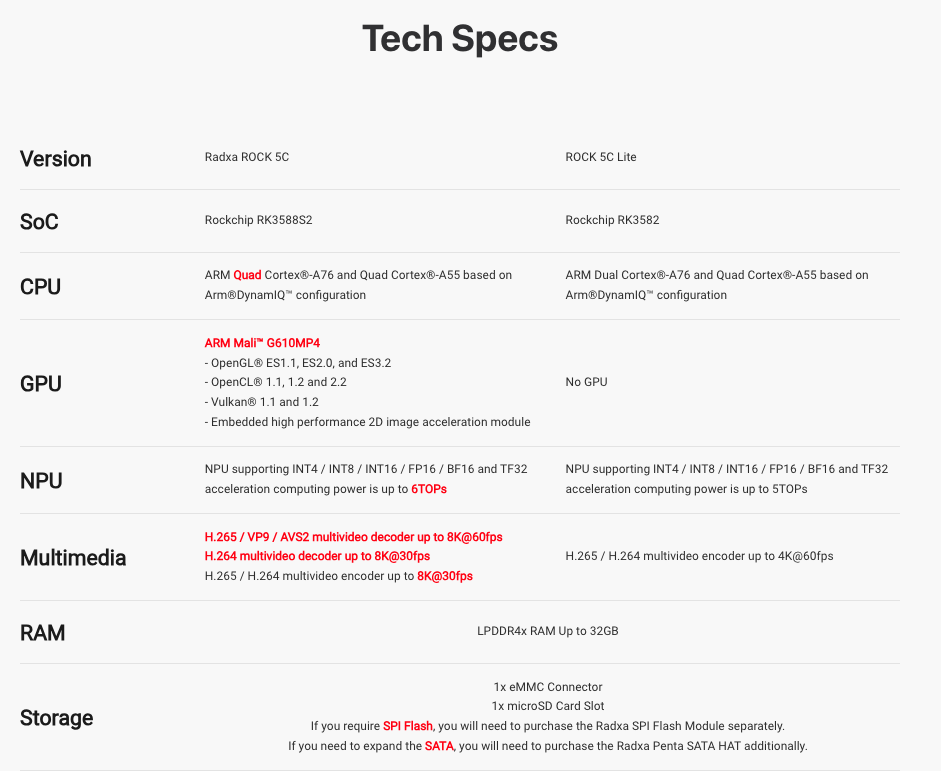Click the LPDDR4x RAM Up to 32GB text
Screen dimensions: 941x771
point(548,631)
